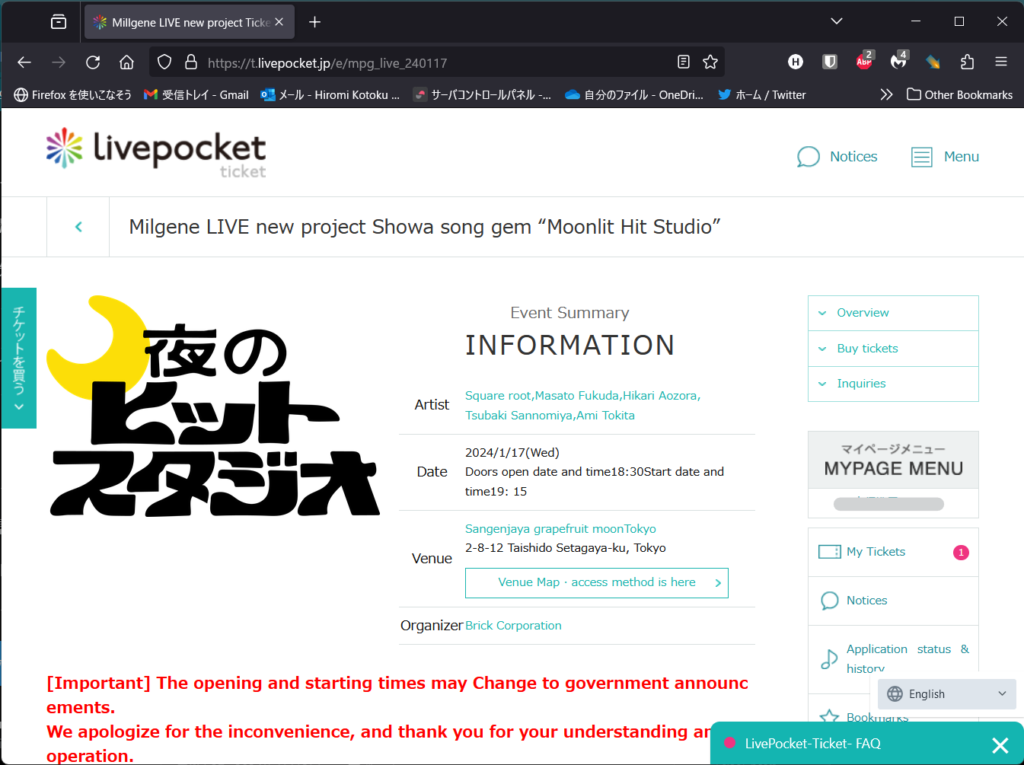Open the Gmail bookmark in bookmarks bar
This screenshot has height=765, width=1024.
click(x=196, y=95)
